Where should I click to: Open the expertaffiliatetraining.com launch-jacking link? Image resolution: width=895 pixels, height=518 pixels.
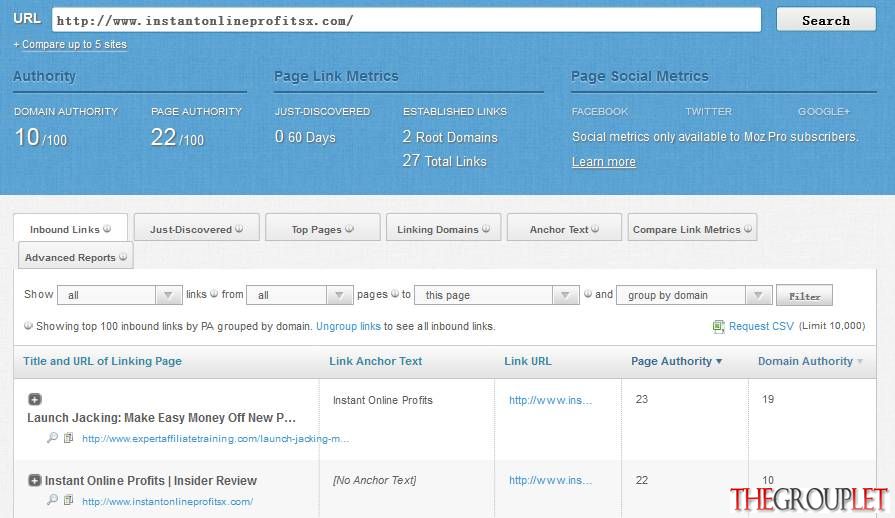(215, 439)
